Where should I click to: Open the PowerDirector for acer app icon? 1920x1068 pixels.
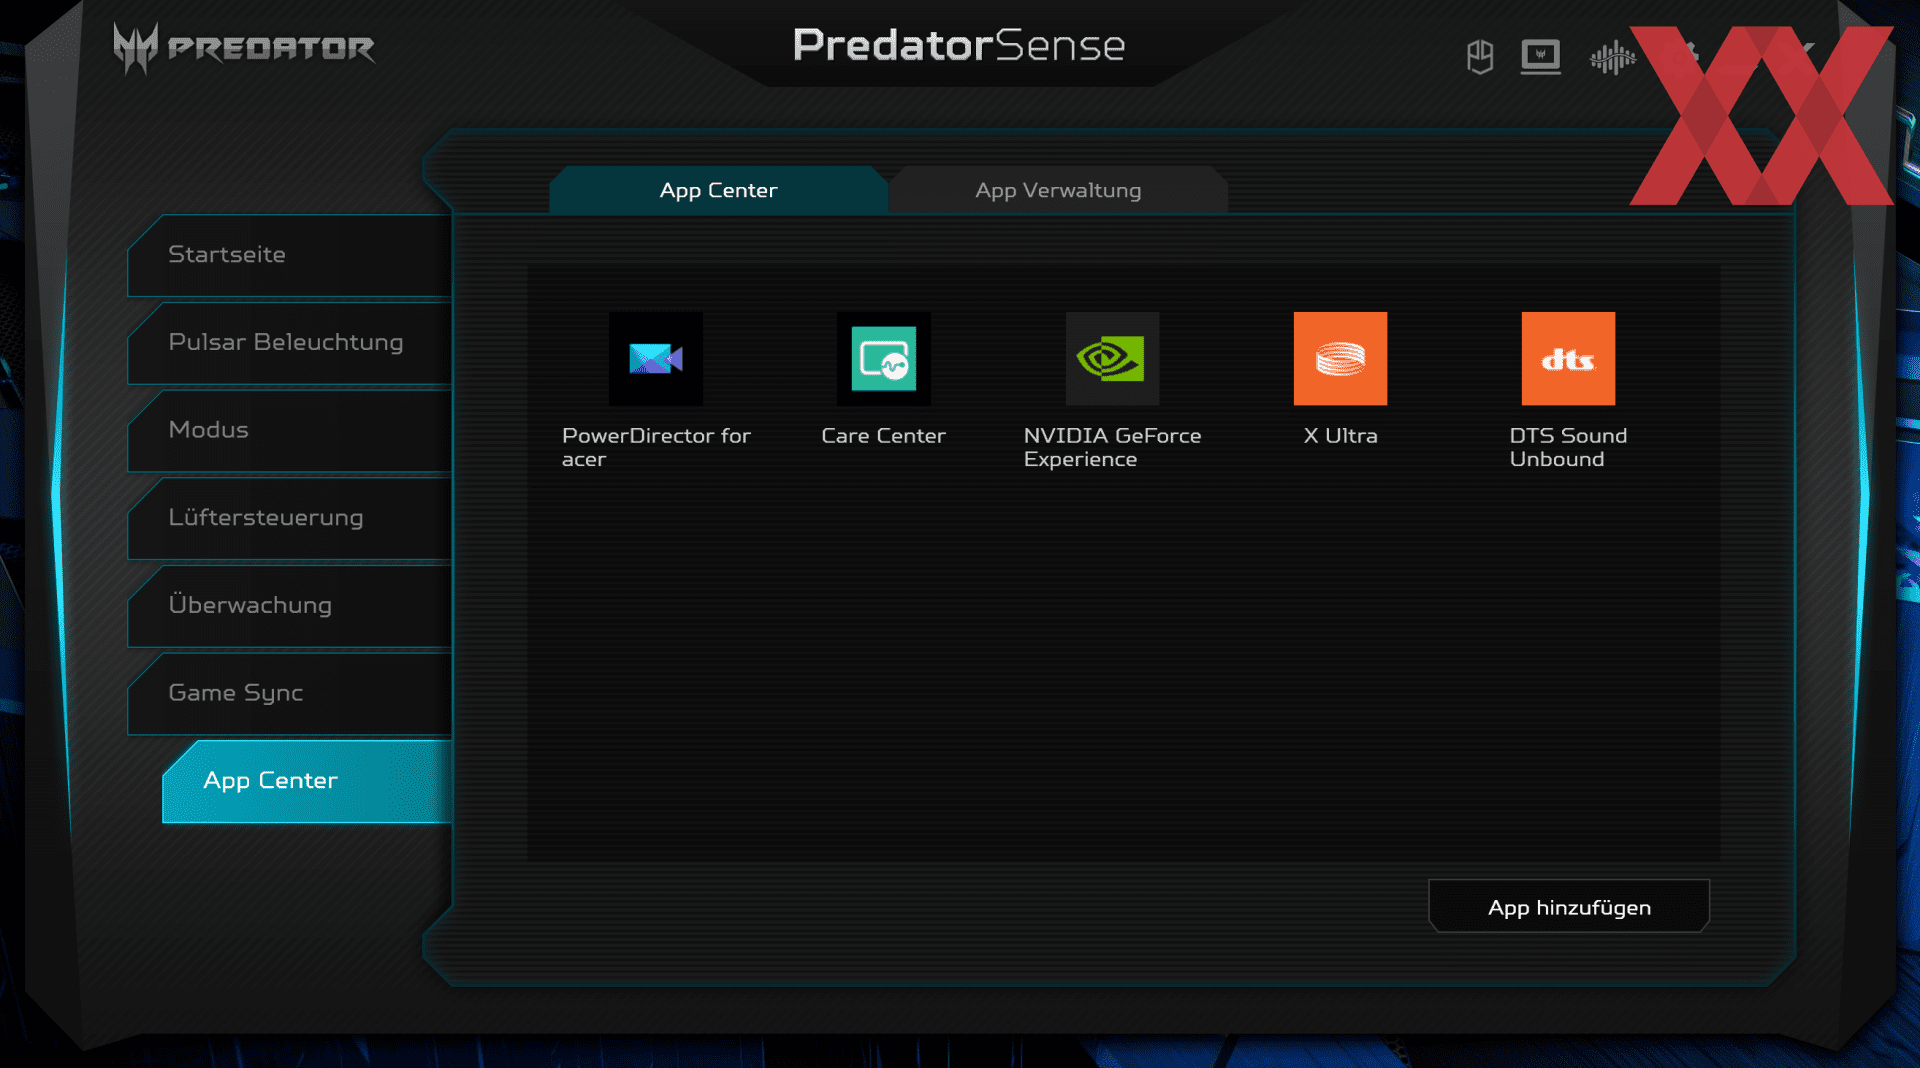coord(656,358)
